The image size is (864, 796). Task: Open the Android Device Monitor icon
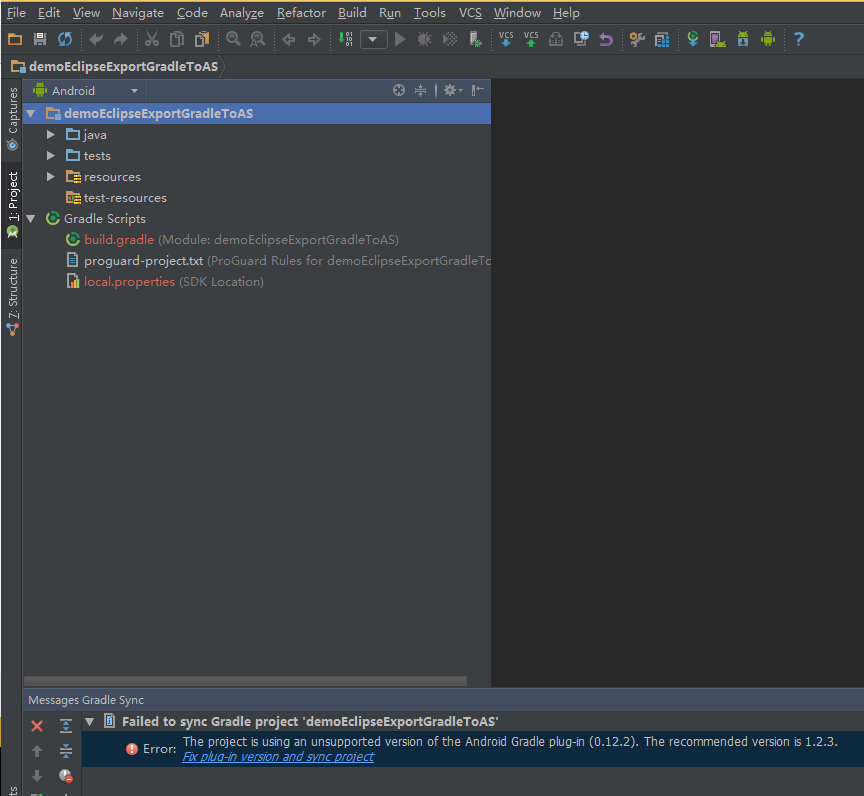pyautogui.click(x=768, y=39)
